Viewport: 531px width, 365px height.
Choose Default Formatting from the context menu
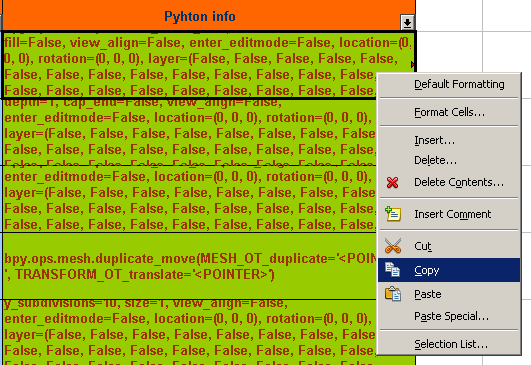(449, 84)
